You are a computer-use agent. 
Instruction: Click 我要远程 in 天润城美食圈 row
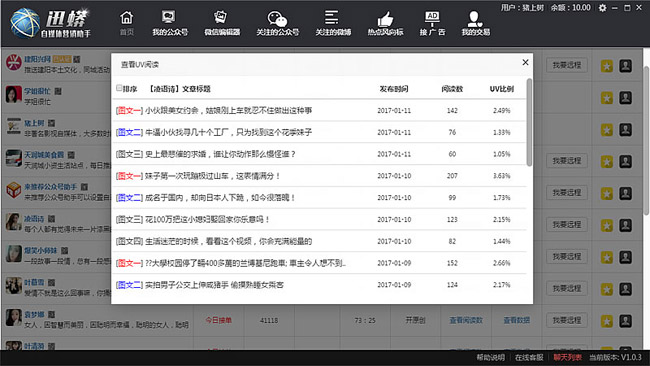(567, 161)
